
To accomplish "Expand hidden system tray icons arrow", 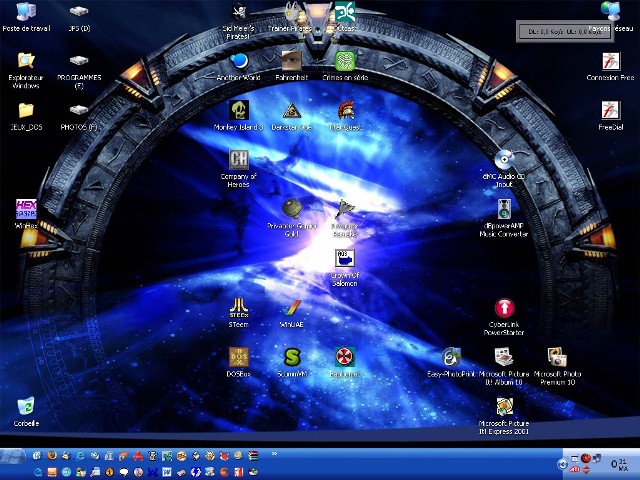I will 562,464.
